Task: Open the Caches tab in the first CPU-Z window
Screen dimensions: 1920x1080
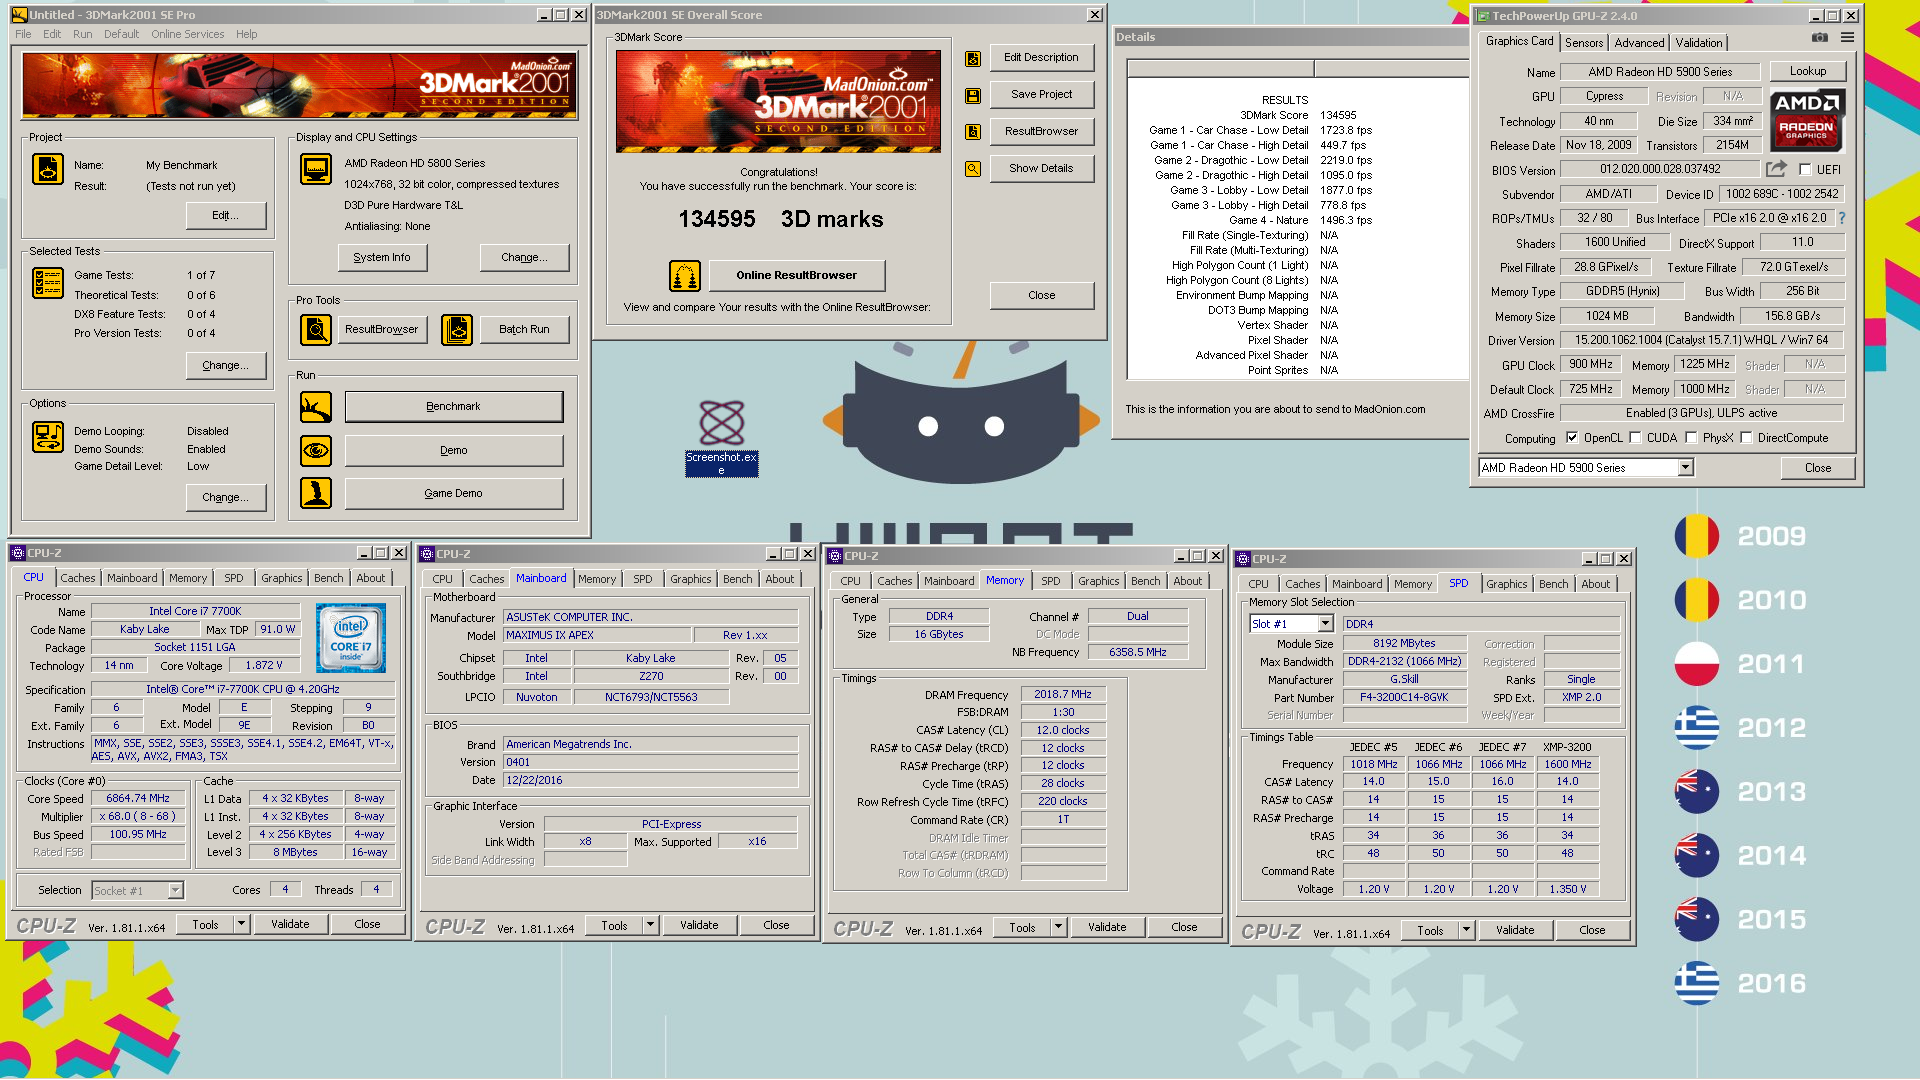Action: pos(78,578)
